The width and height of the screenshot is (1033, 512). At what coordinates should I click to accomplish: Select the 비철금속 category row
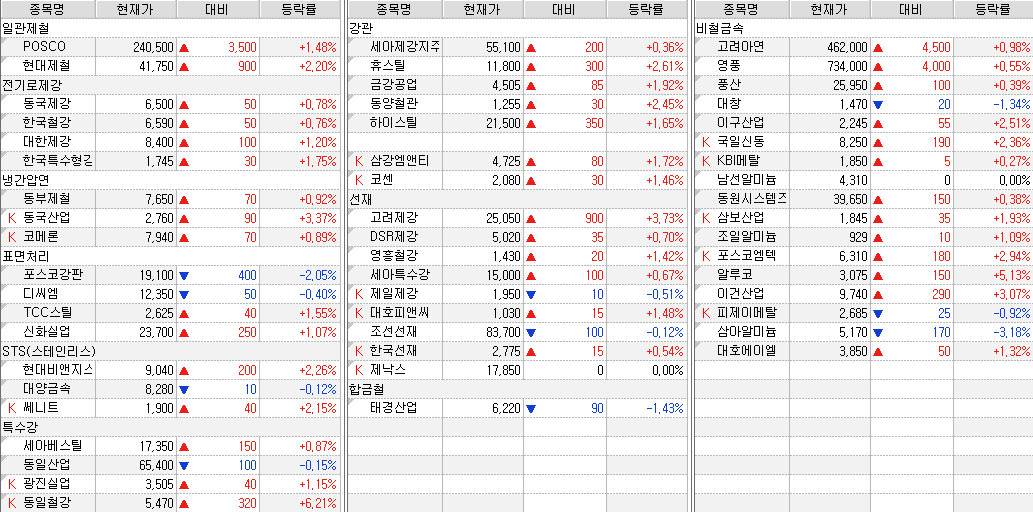[864, 28]
